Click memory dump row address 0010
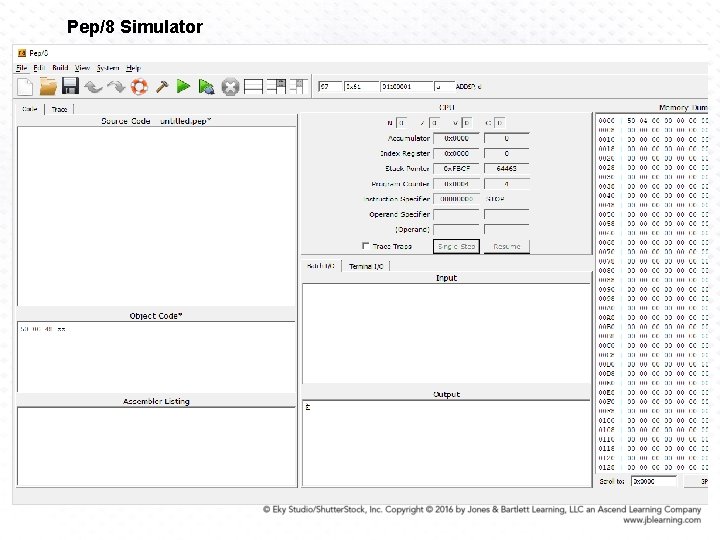The height and width of the screenshot is (540, 720). 606,139
